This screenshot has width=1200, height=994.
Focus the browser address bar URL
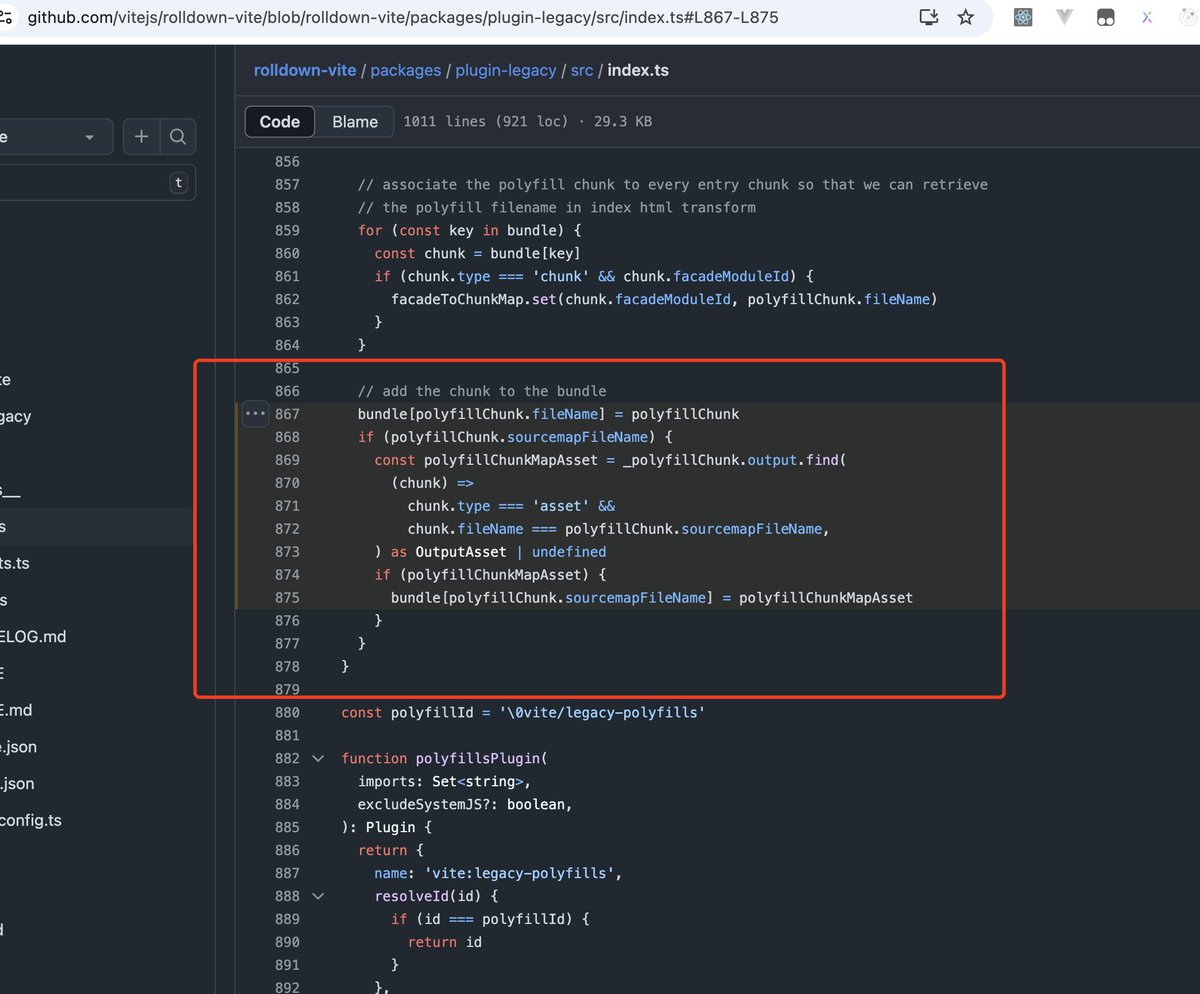(x=403, y=17)
